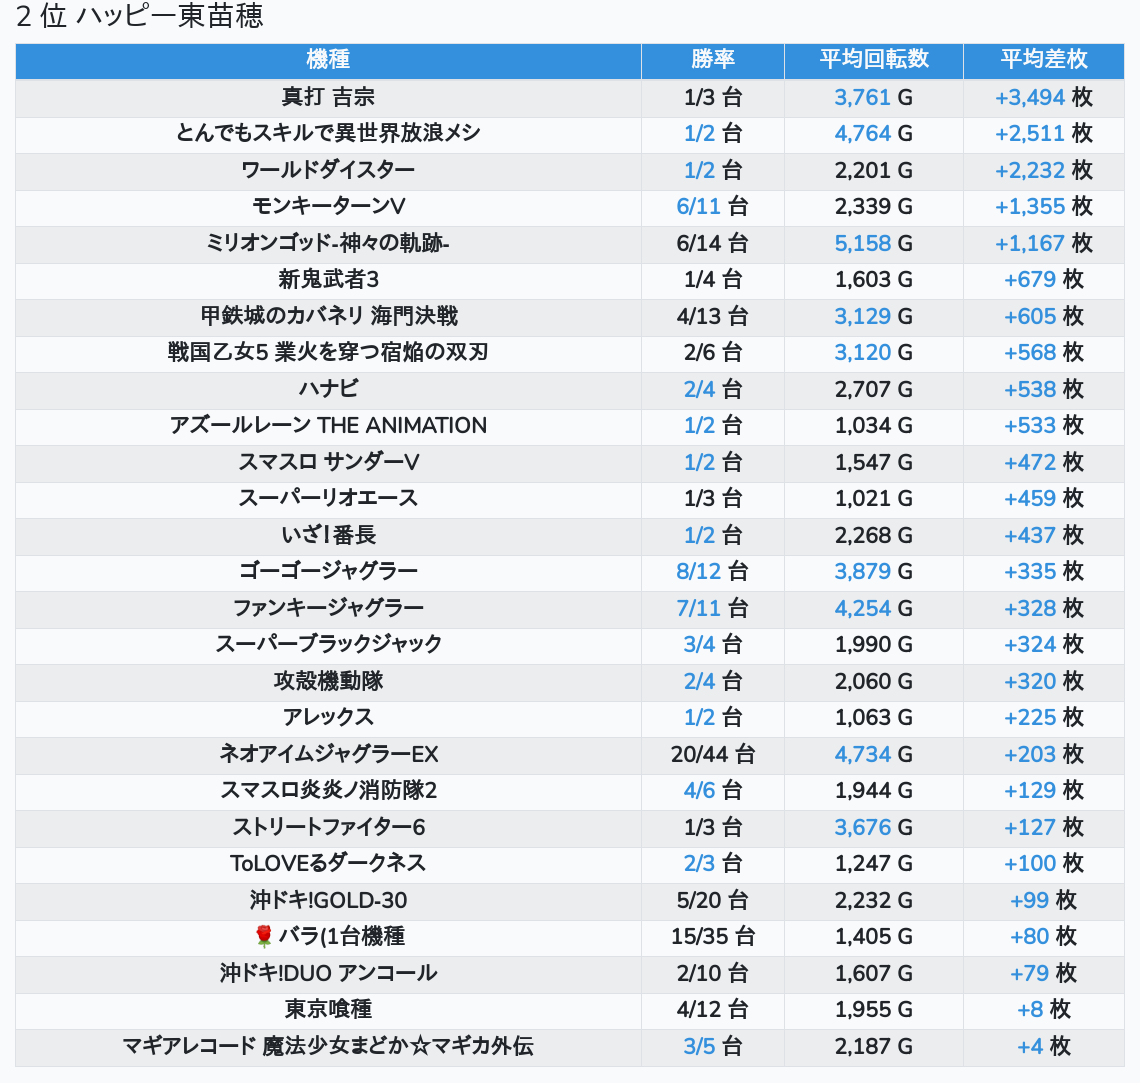Click average spins 3,676 G for ストリートファイター6

873,827
